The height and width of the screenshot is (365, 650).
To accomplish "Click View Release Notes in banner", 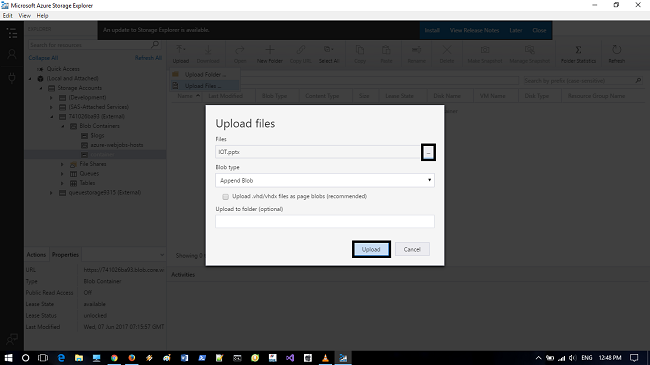I will [475, 30].
